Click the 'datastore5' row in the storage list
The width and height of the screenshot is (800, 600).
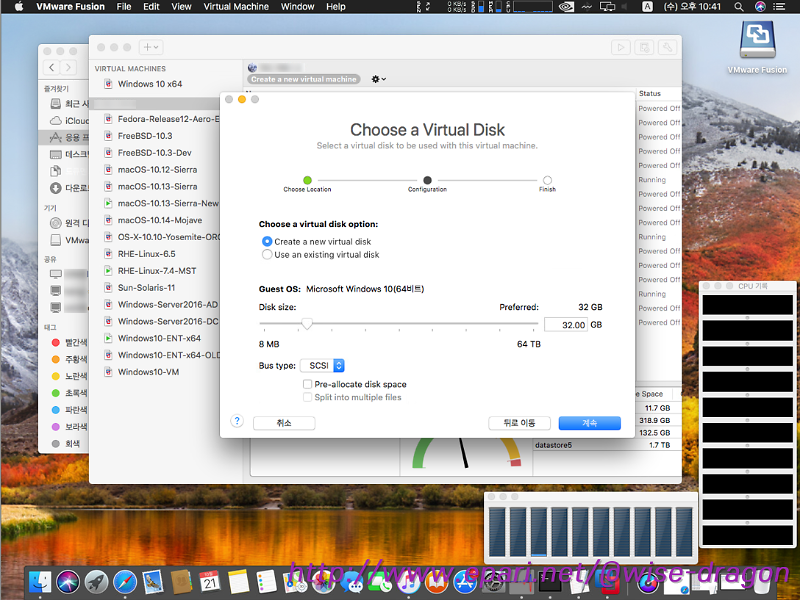click(607, 445)
